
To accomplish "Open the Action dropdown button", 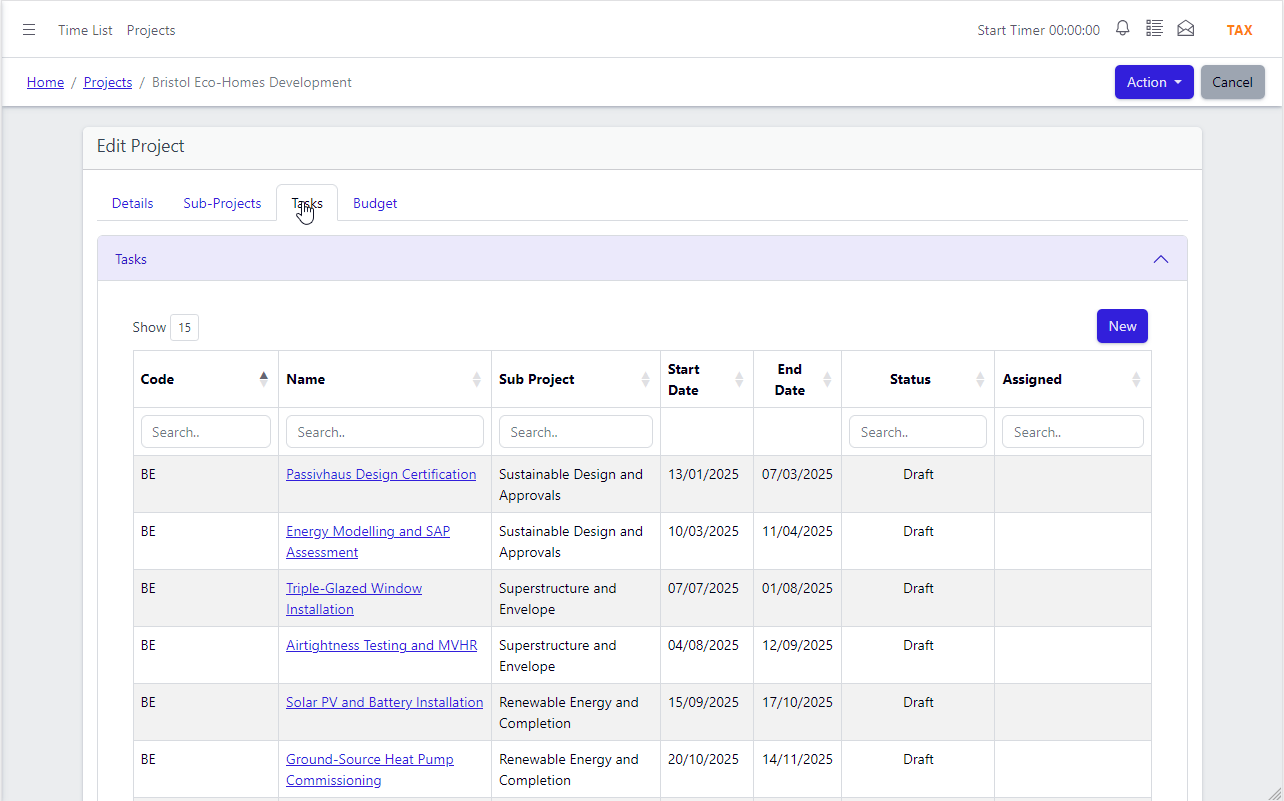I will pyautogui.click(x=1154, y=82).
